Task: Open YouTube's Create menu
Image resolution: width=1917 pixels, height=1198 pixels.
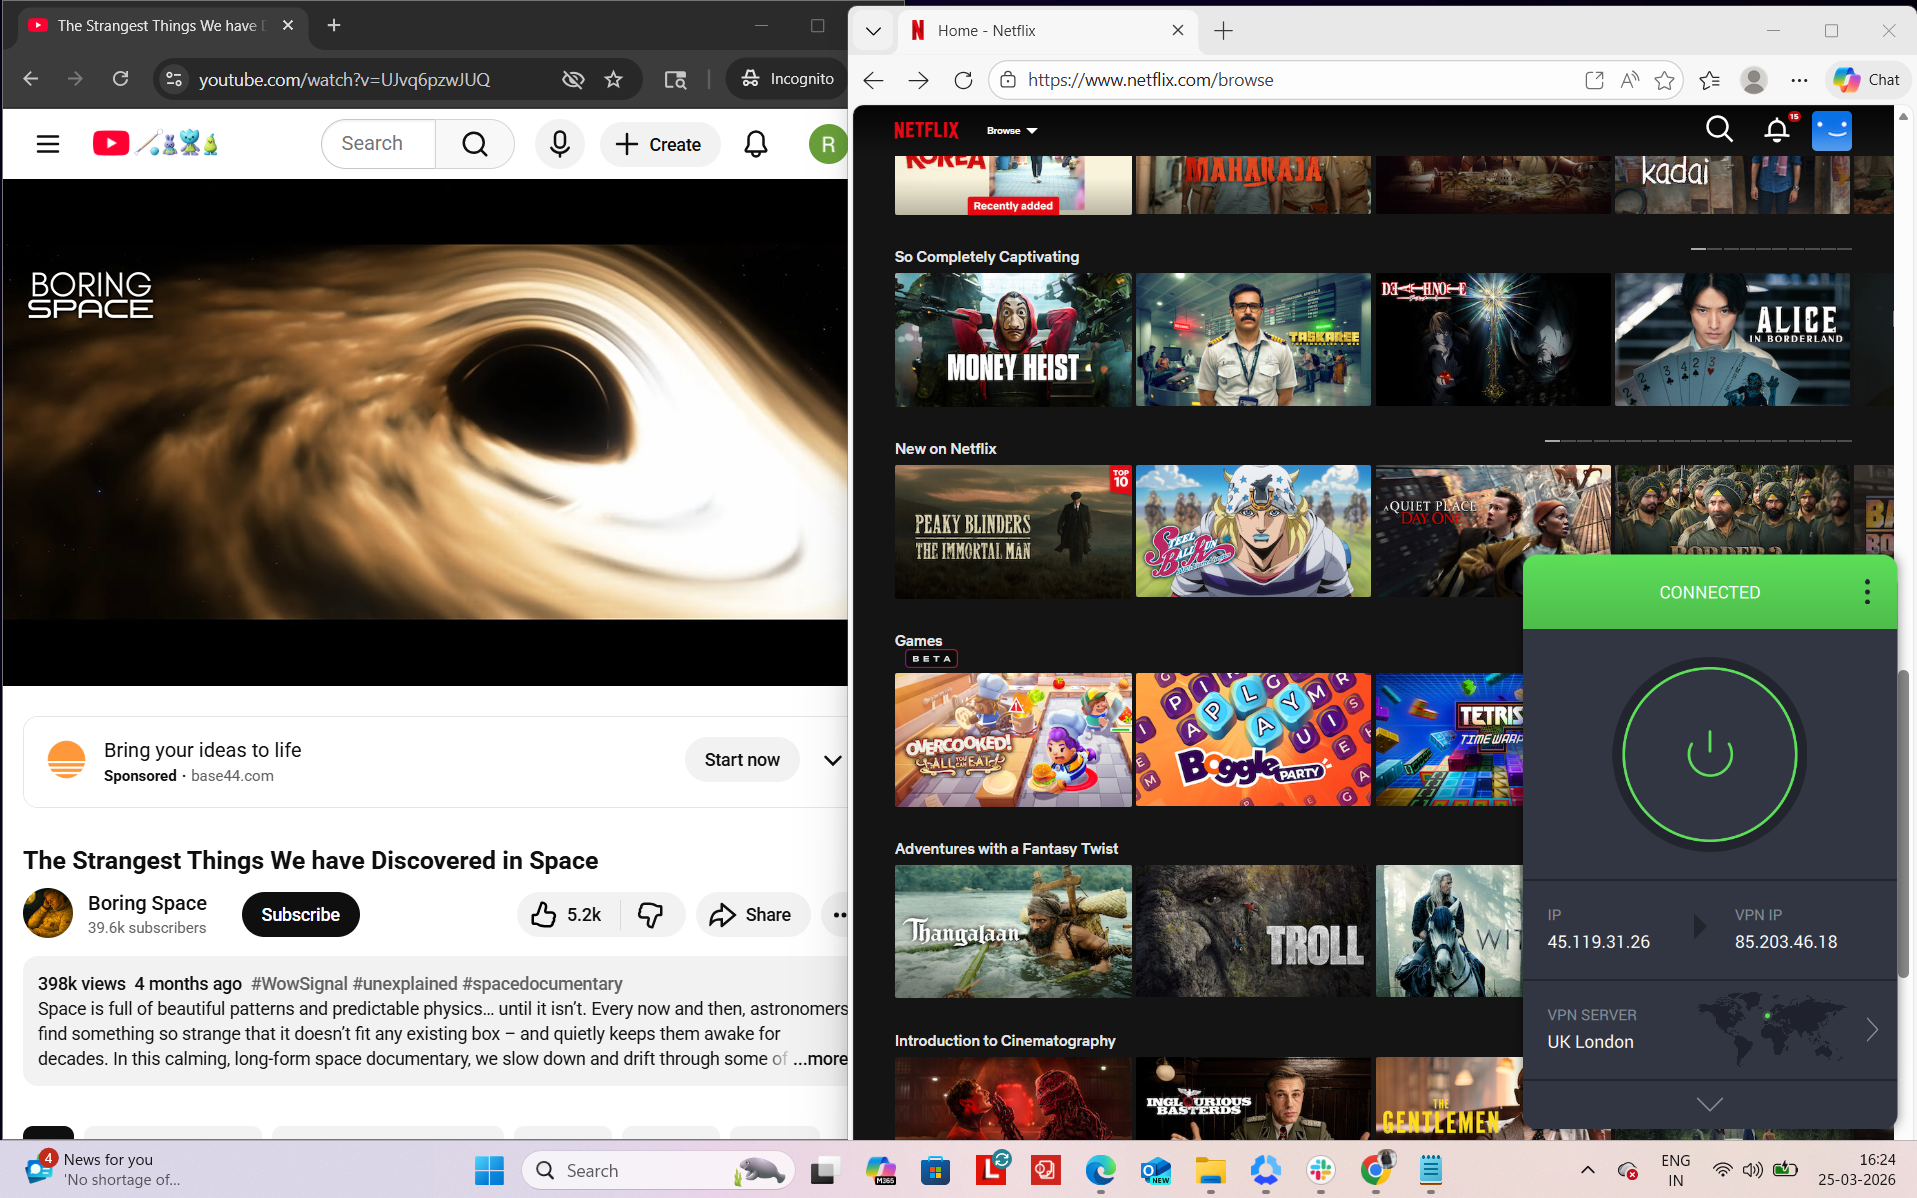Action: coord(660,144)
